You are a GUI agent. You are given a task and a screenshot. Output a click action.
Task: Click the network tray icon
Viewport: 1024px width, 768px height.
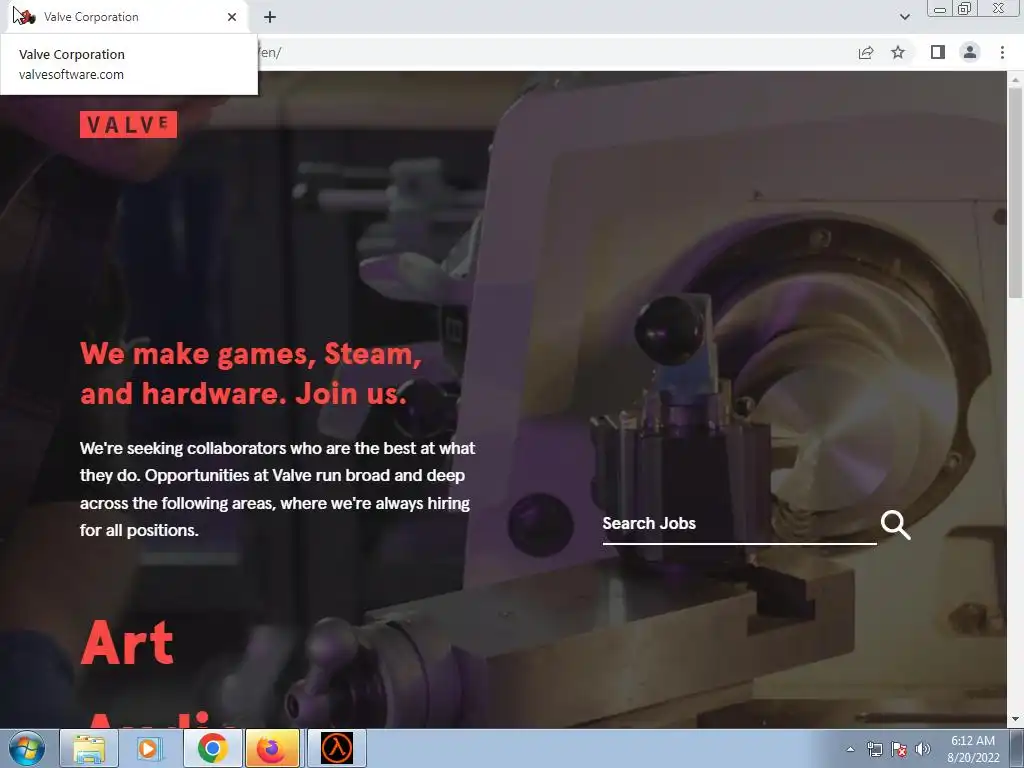(874, 749)
